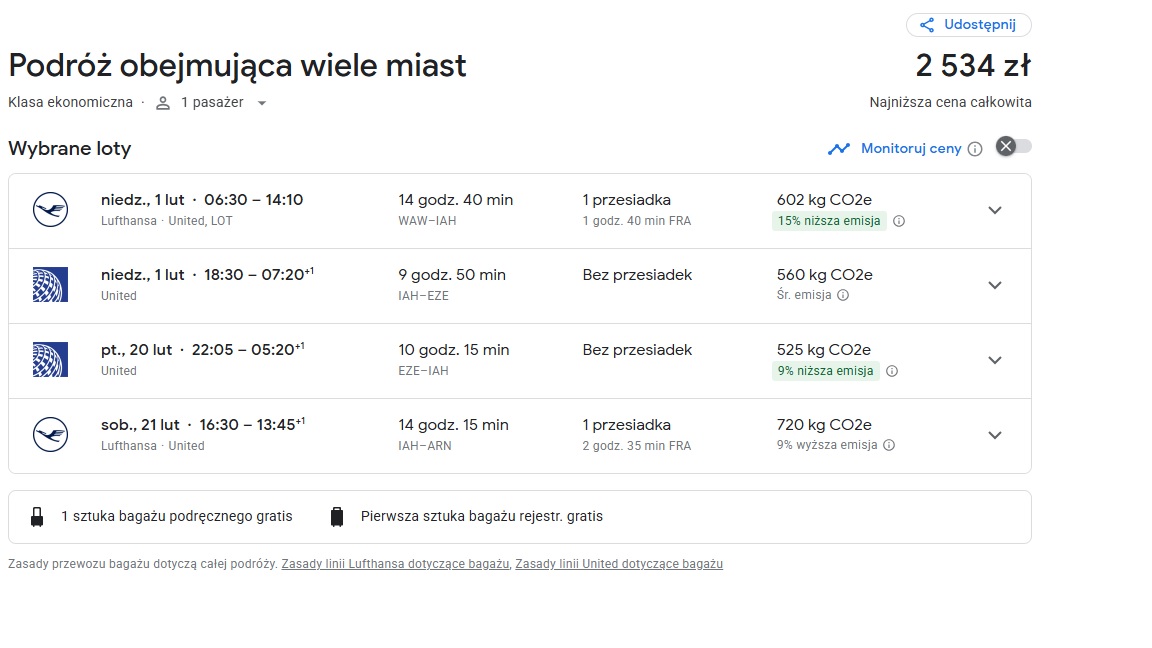This screenshot has height=648, width=1152.
Task: Open info icon next to Monitoruj ceny
Action: coord(975,149)
